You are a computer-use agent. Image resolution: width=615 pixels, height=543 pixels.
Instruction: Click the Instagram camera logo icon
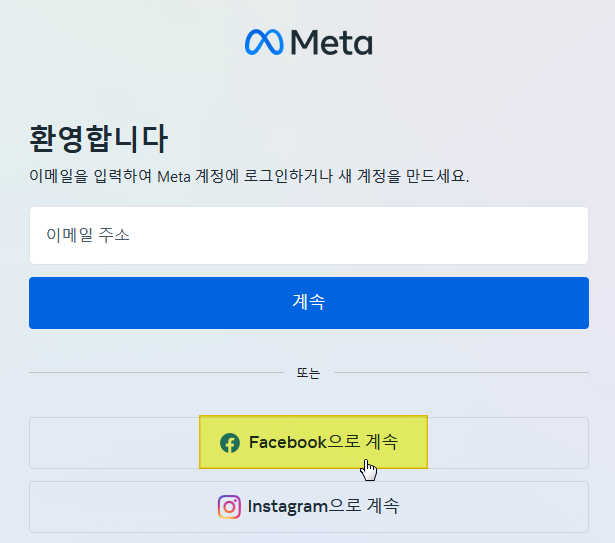pyautogui.click(x=229, y=507)
